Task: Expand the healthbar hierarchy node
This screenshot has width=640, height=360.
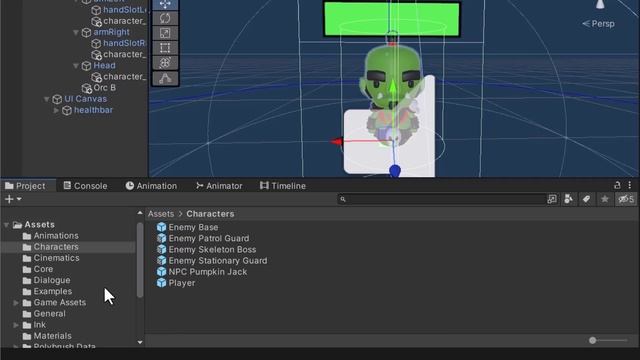Action: [56, 110]
